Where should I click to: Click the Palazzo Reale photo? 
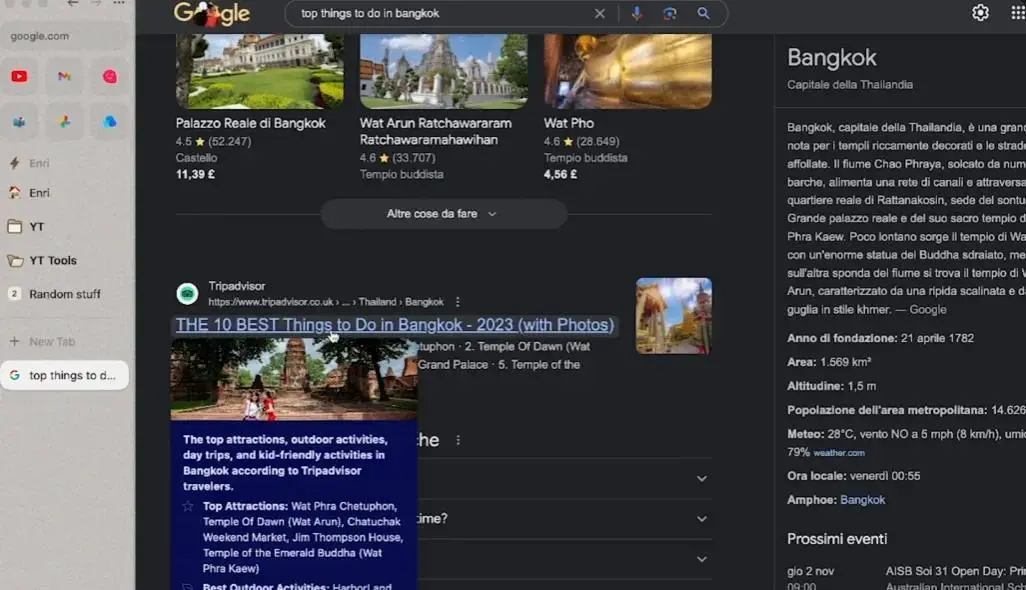point(260,71)
